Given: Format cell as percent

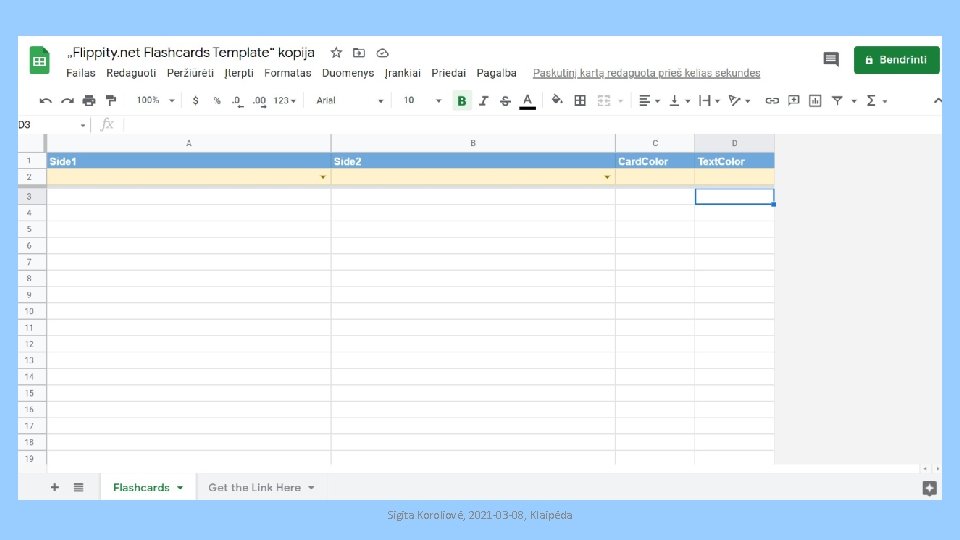Looking at the screenshot, I should pos(217,100).
